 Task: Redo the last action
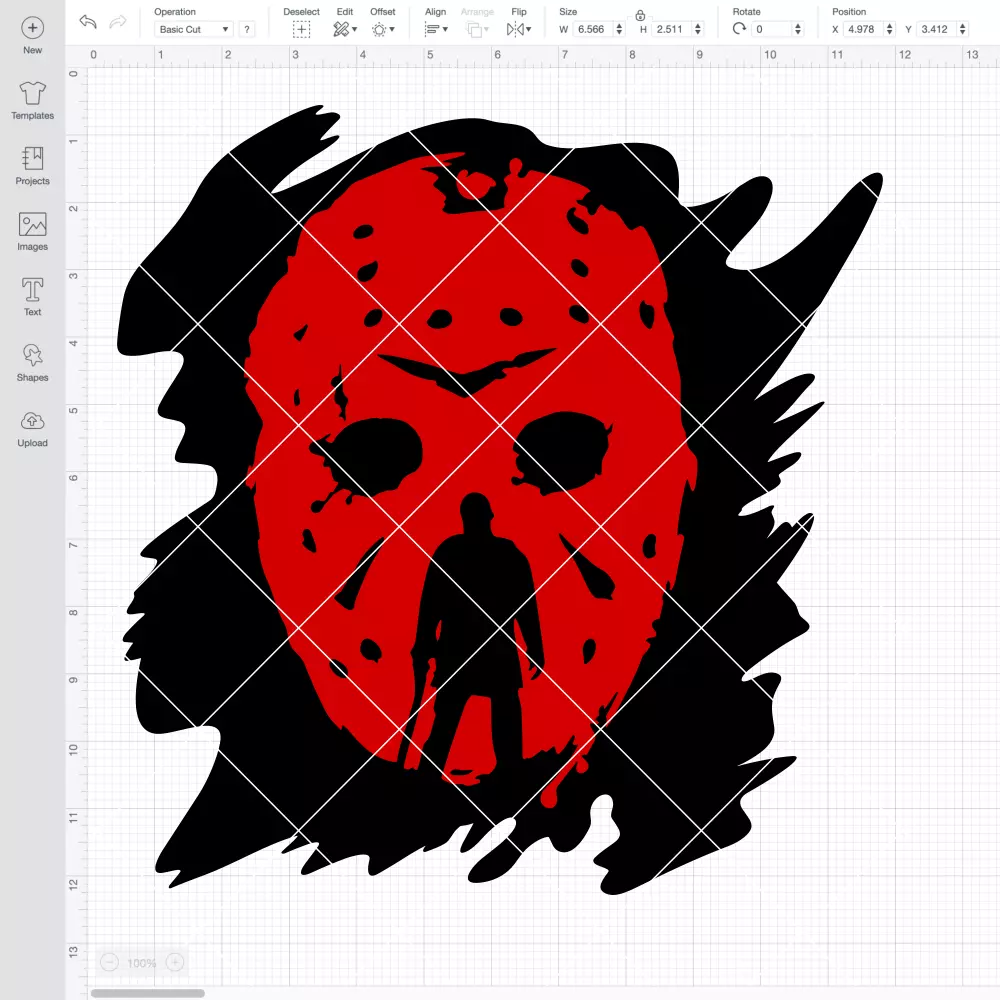[x=118, y=22]
